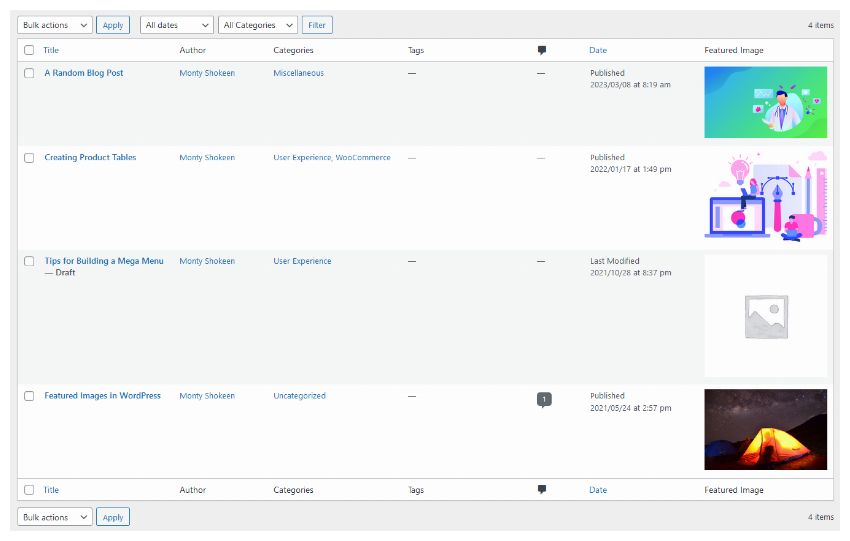Viewport: 850px width, 541px height.
Task: Sort posts by the Date header at the top
Action: coord(598,50)
